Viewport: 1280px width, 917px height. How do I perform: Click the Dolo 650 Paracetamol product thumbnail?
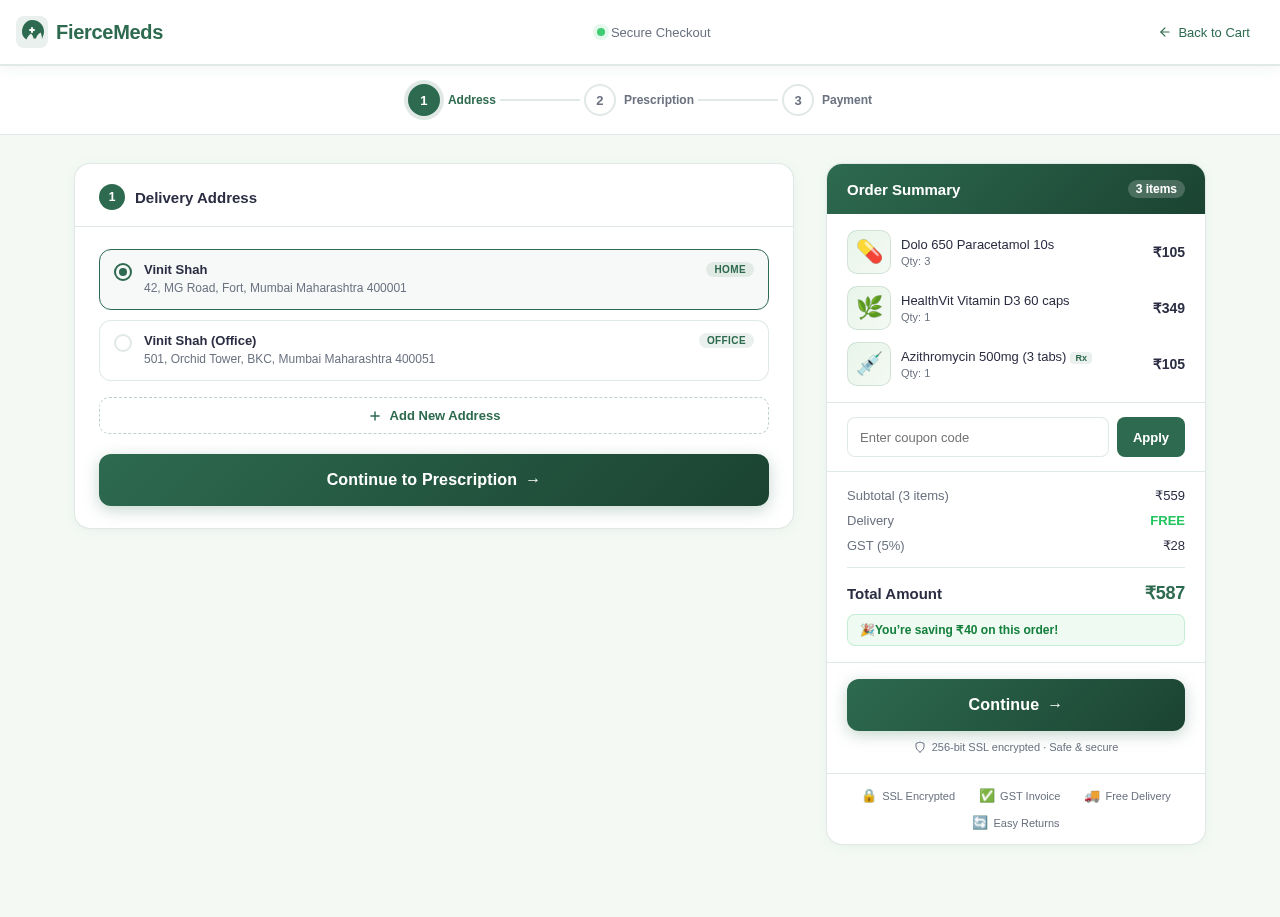coord(868,251)
